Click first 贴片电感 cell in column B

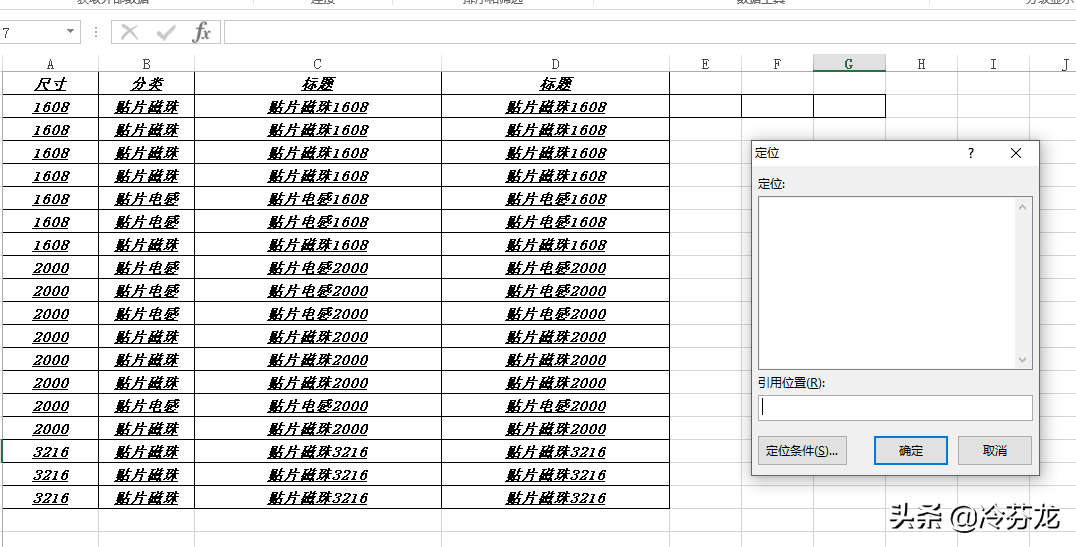click(x=147, y=198)
